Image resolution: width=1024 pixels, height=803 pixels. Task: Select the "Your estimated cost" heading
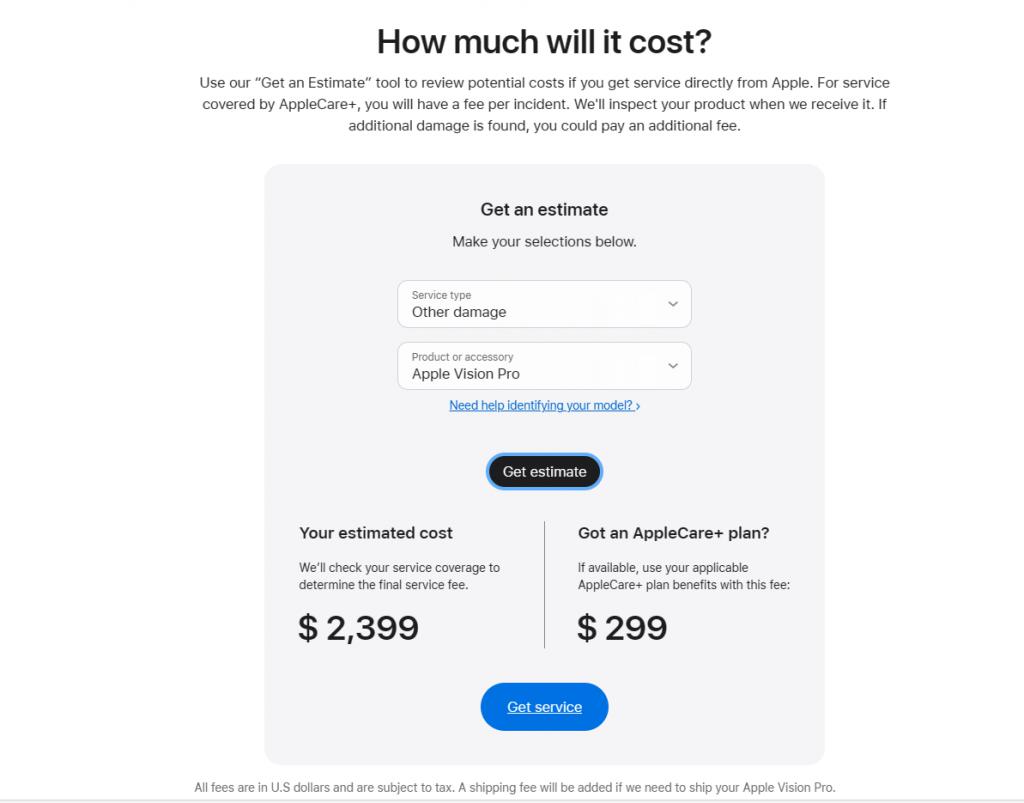pos(376,533)
